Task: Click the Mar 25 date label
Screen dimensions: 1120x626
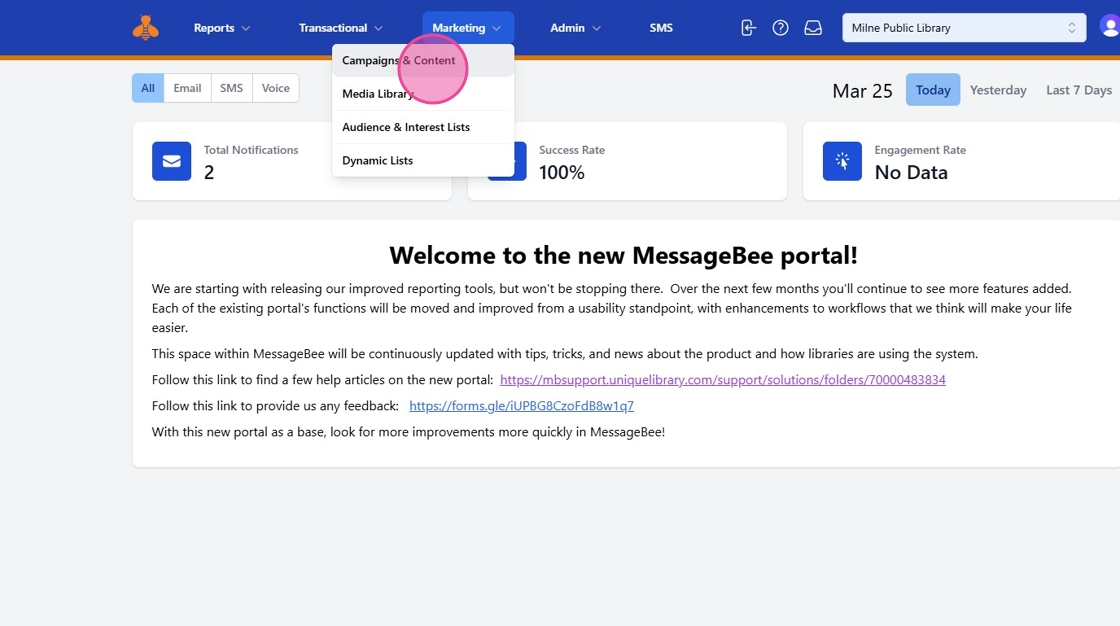Action: pos(862,91)
